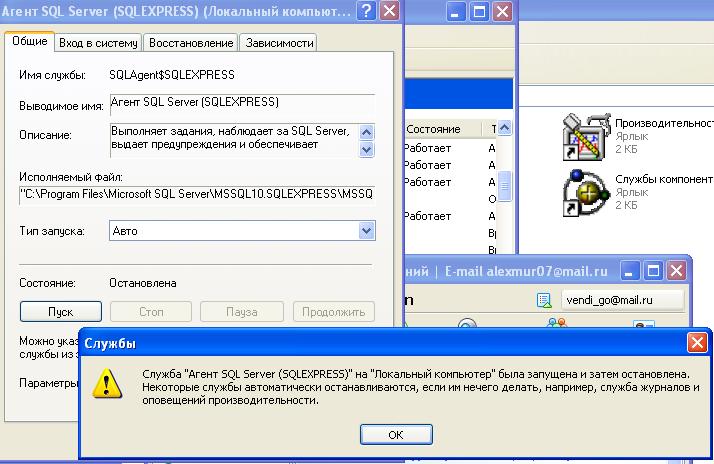Click the vendi_go@mail.ru field

click(622, 300)
